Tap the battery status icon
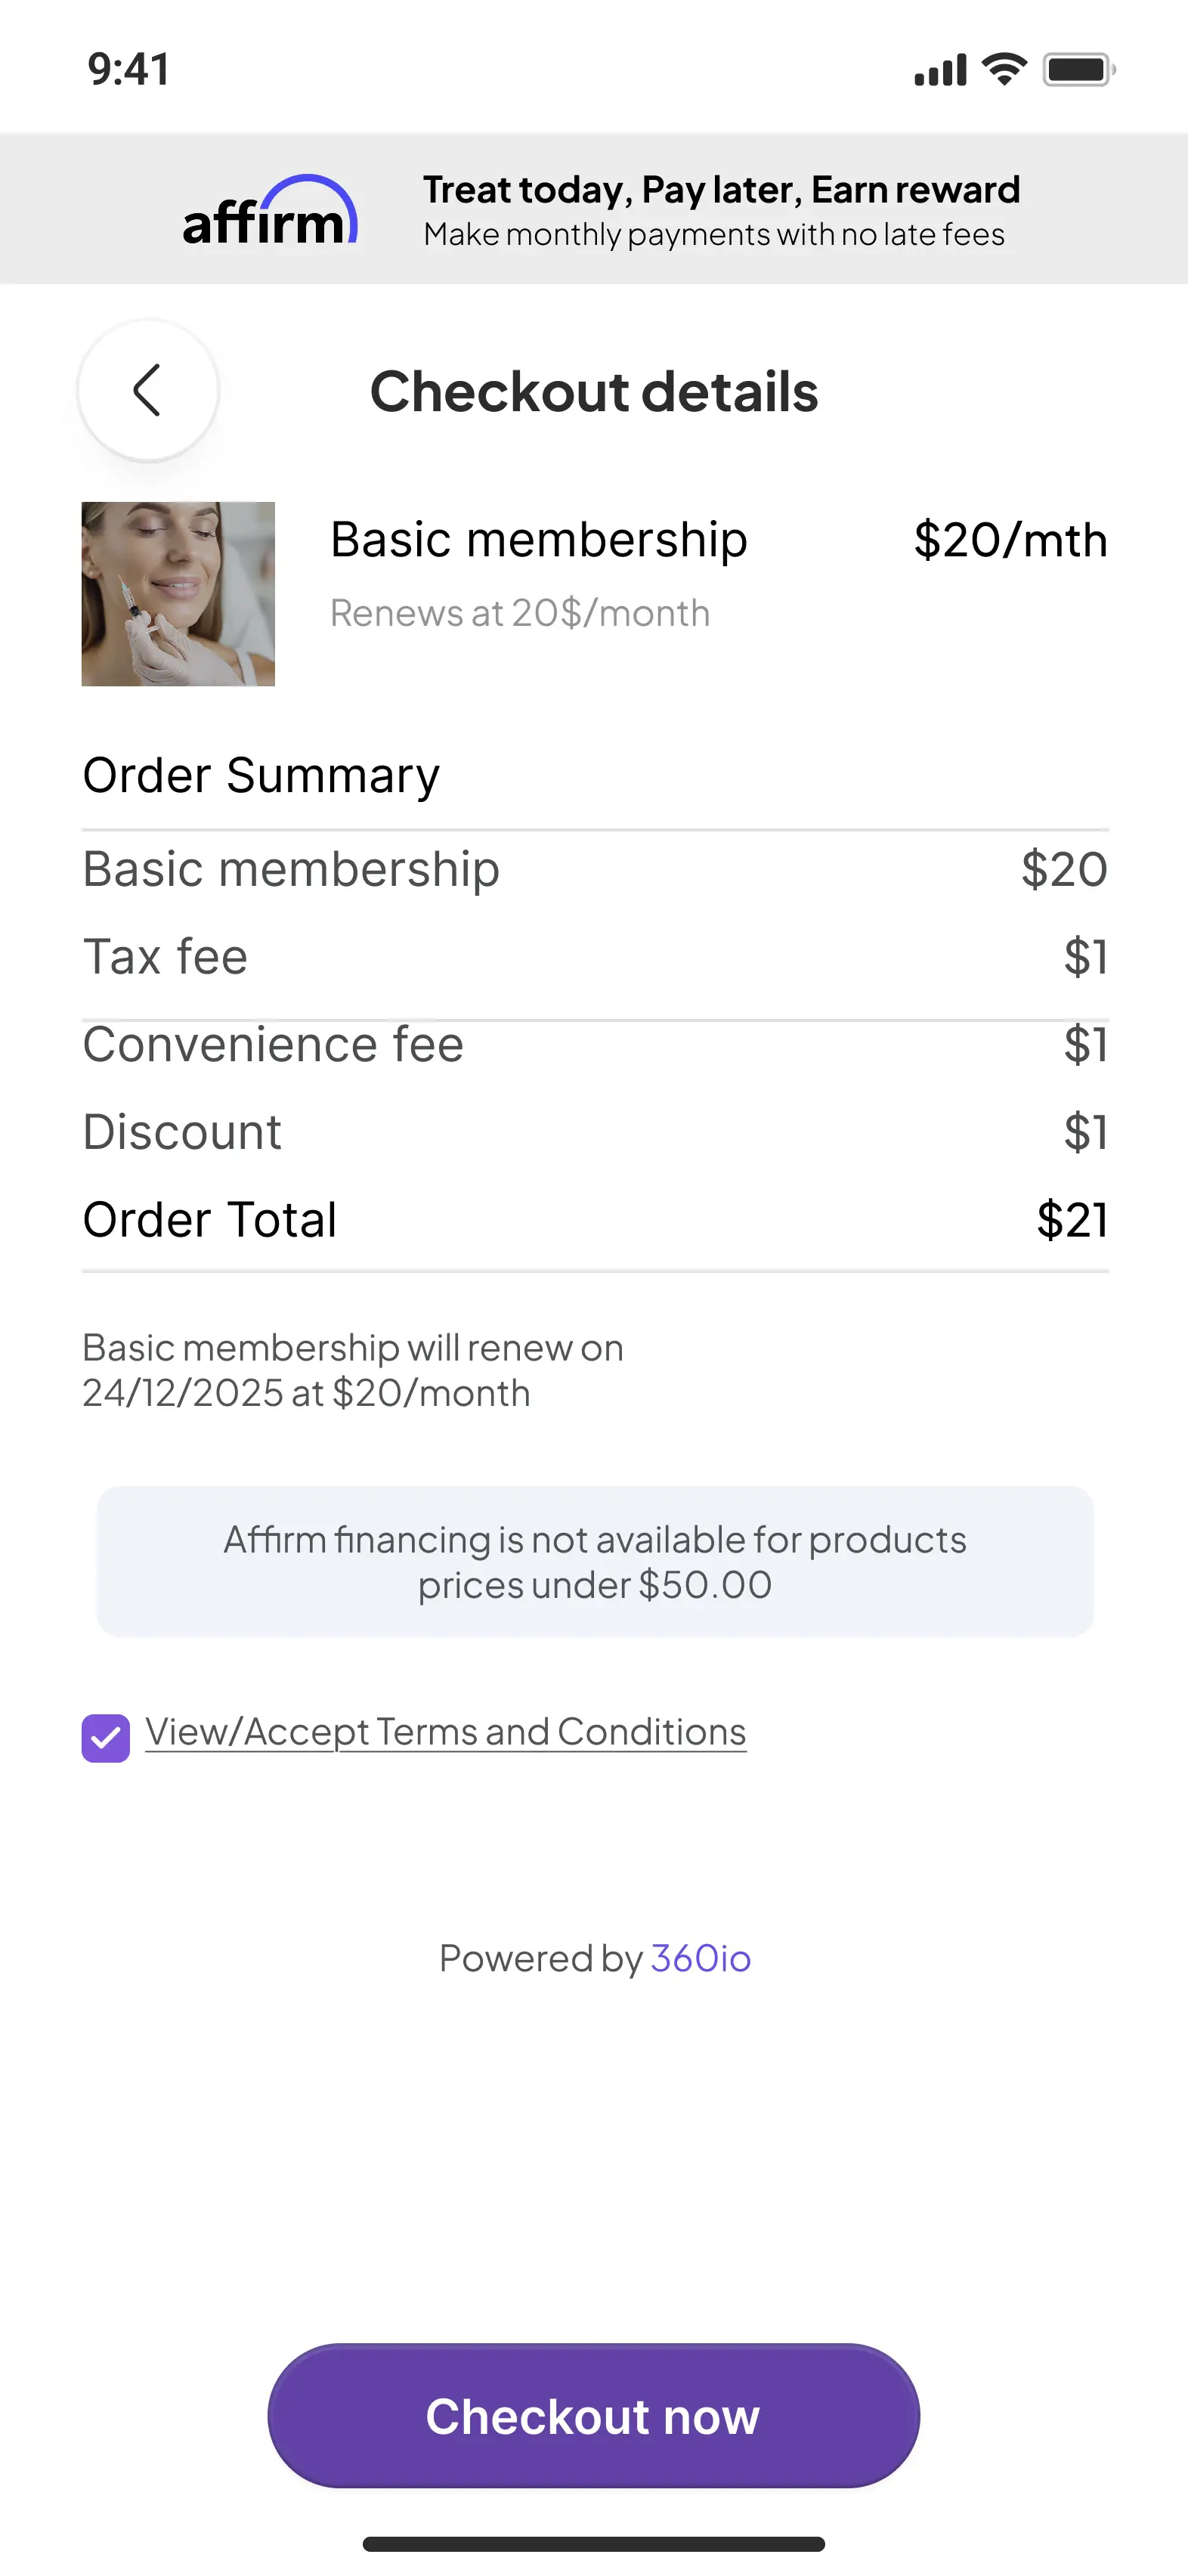 pos(1079,69)
